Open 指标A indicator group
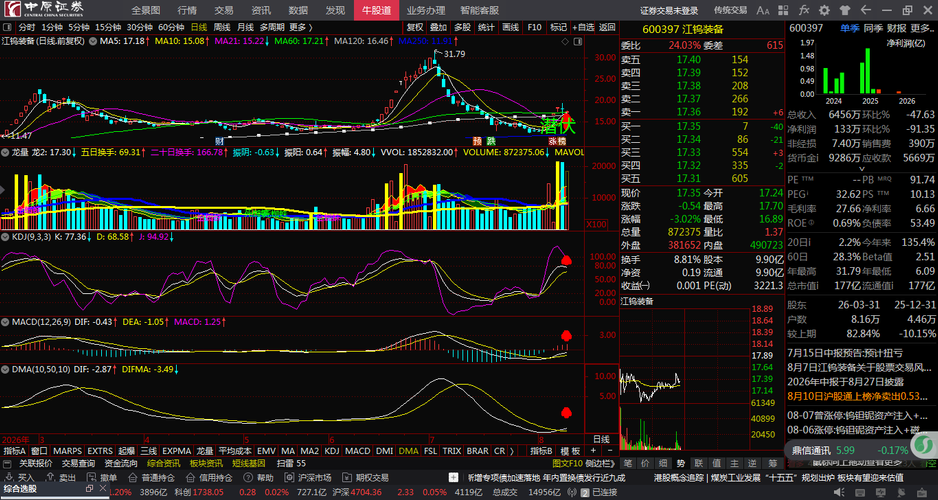Screen dimensions: 938x500 click(x=14, y=450)
